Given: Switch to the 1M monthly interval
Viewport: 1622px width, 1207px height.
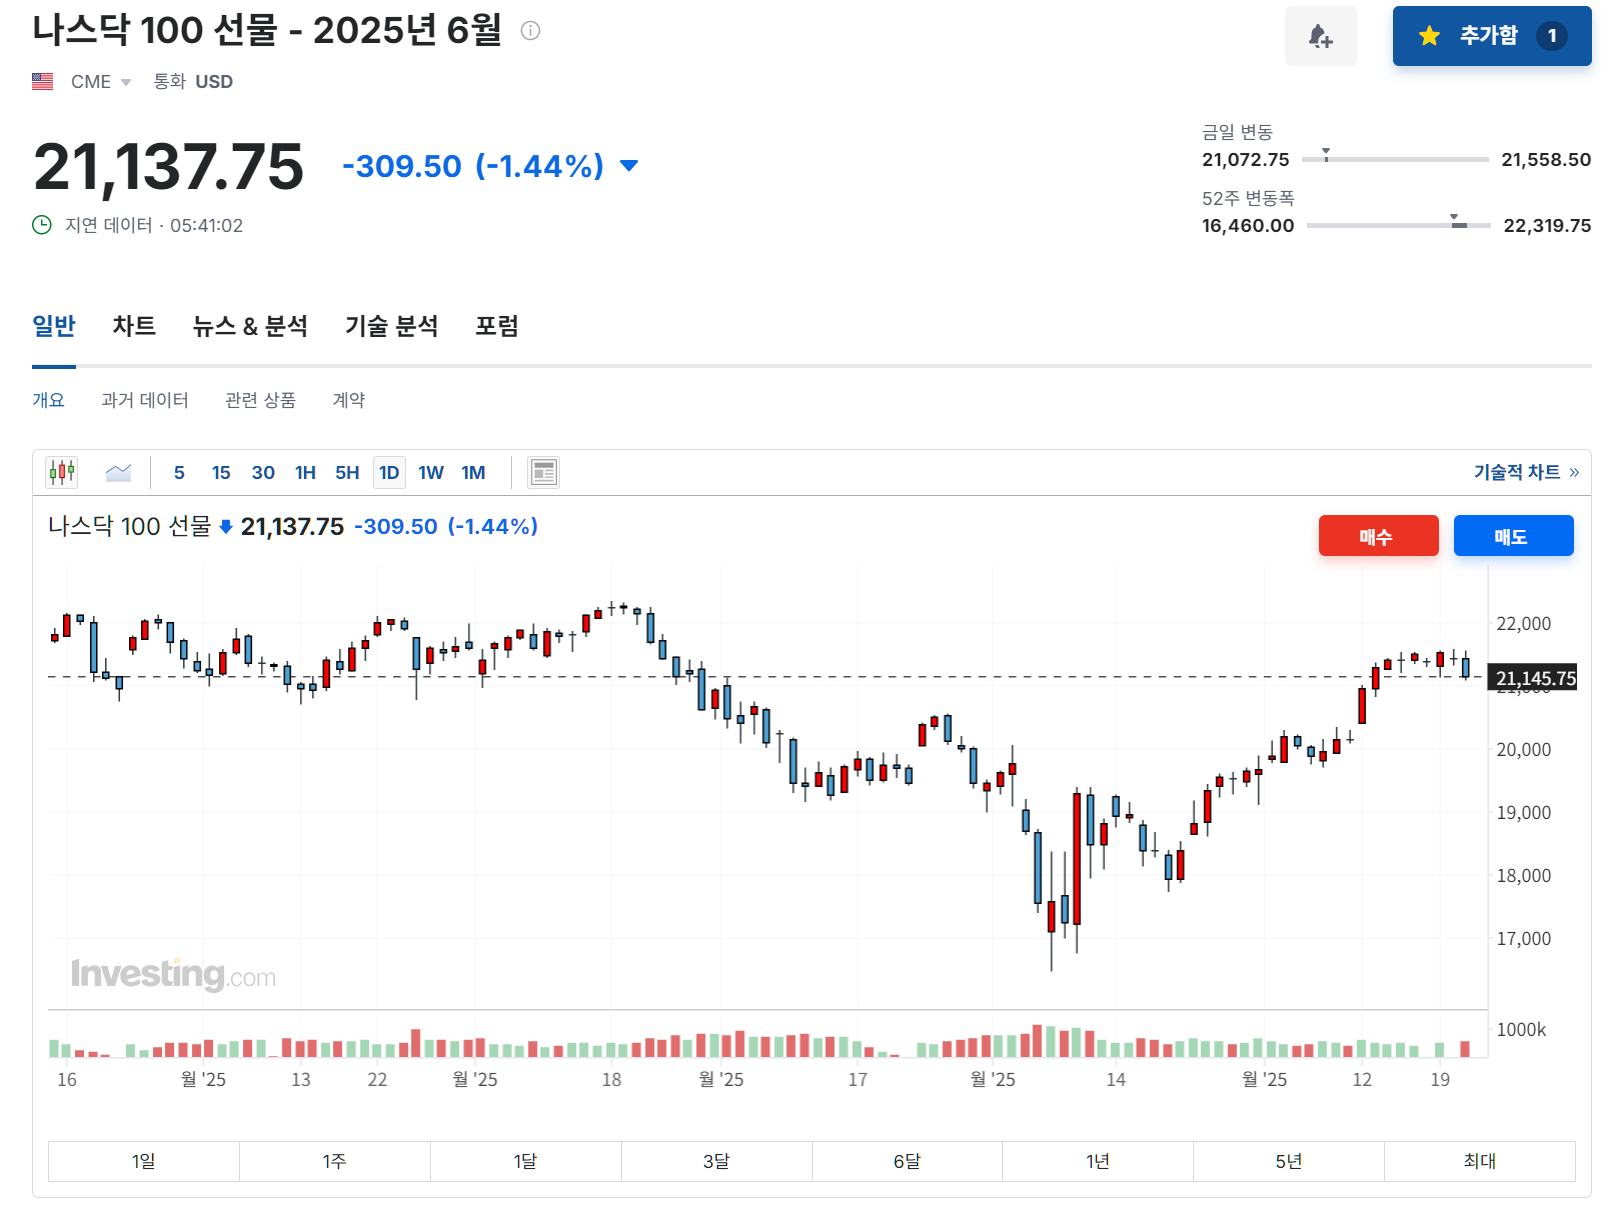Looking at the screenshot, I should (x=473, y=472).
